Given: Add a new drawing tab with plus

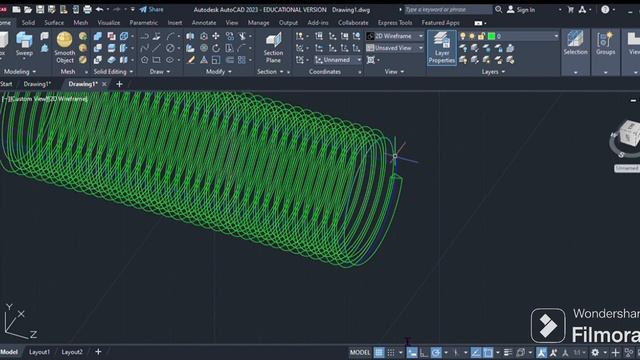Looking at the screenshot, I should [x=119, y=84].
